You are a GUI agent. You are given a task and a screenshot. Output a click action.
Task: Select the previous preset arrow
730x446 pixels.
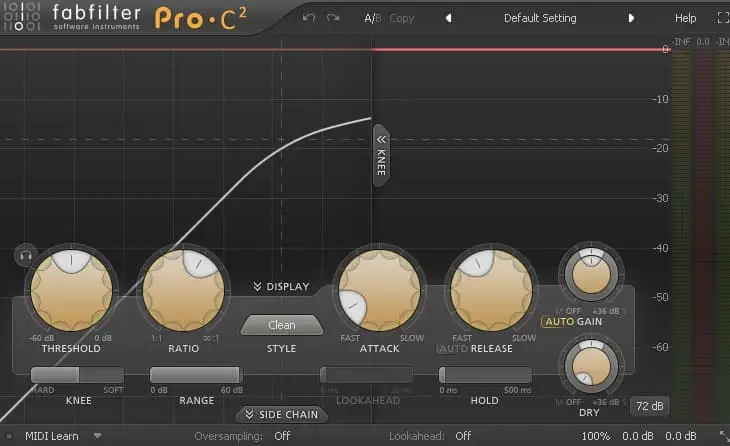[x=448, y=18]
